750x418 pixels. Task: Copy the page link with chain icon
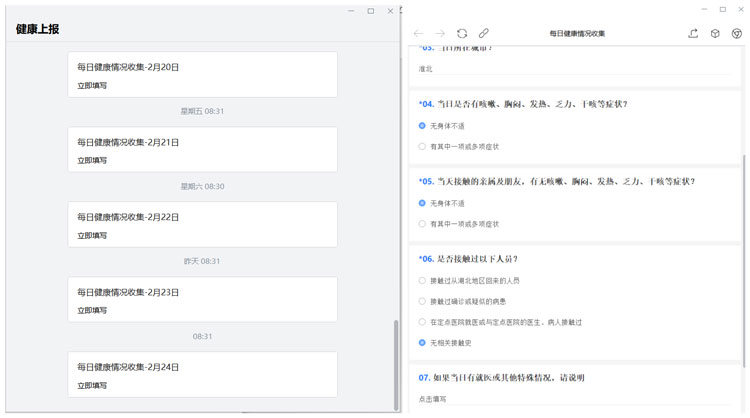pos(484,33)
